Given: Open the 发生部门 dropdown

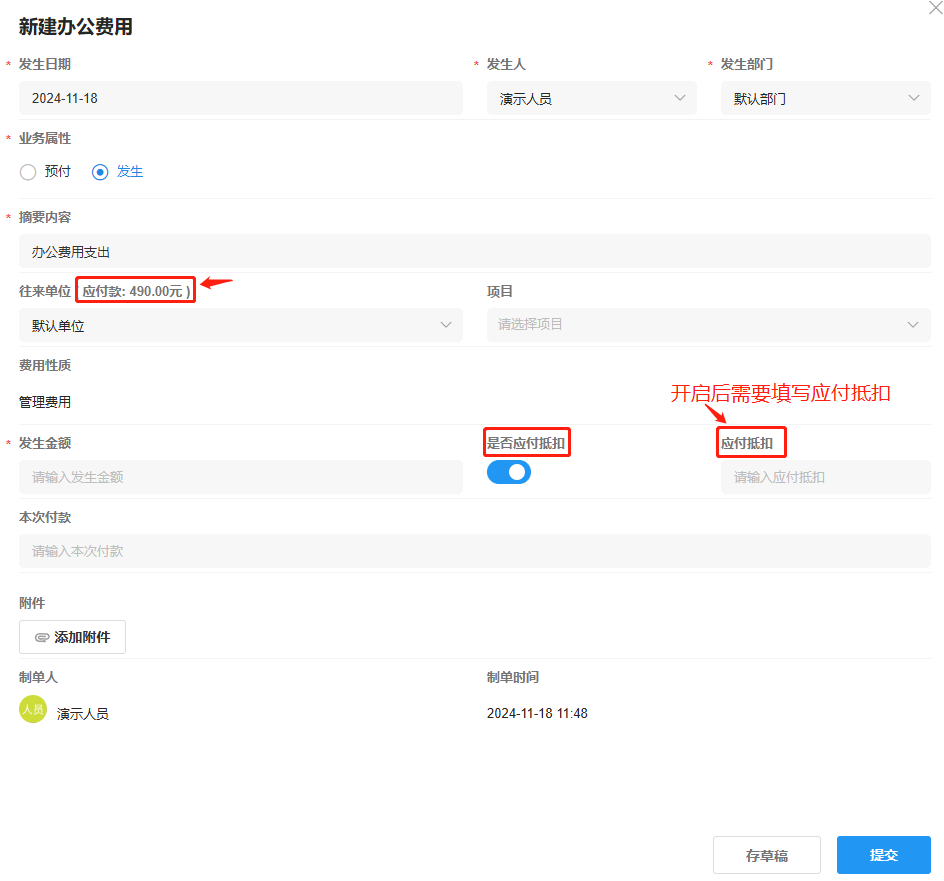Looking at the screenshot, I should pyautogui.click(x=825, y=98).
